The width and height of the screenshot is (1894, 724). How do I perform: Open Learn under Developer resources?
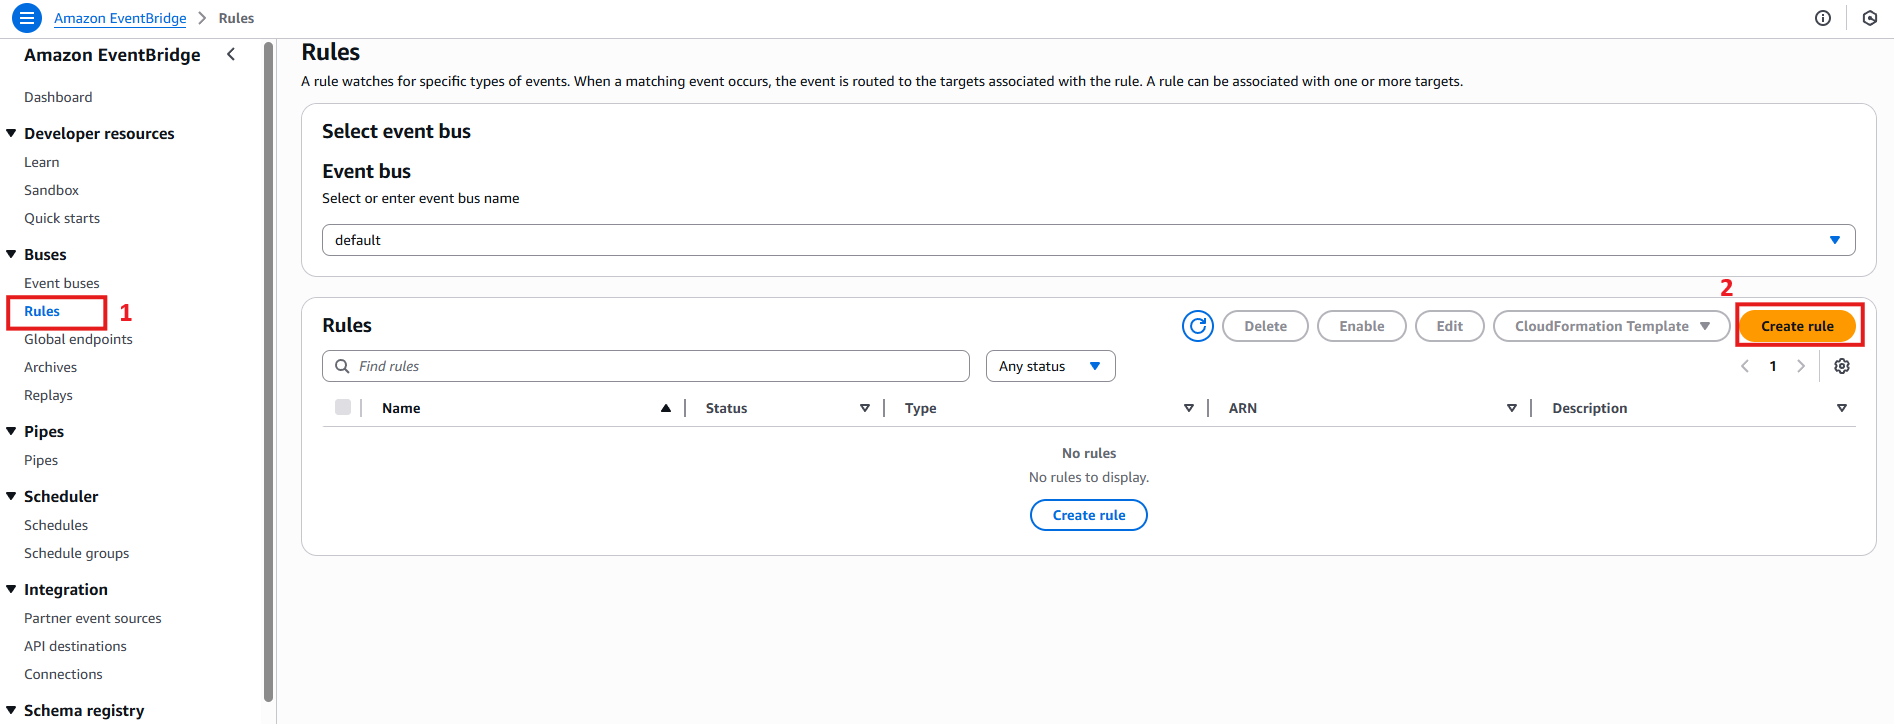(42, 162)
